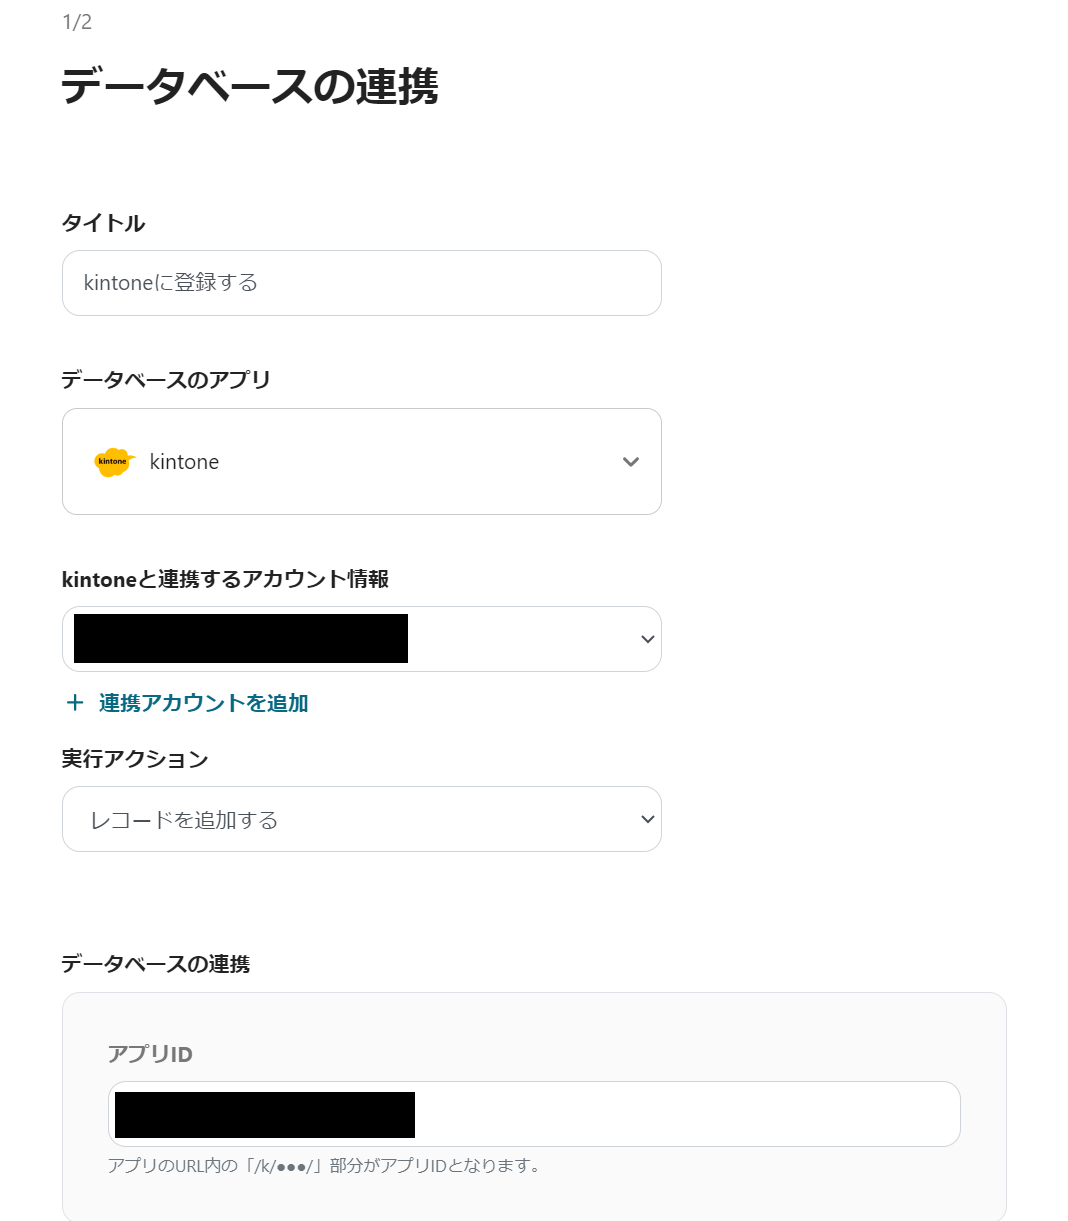This screenshot has width=1068, height=1221.
Task: Click the chevron on the 実行アクション selector
Action: (x=648, y=819)
